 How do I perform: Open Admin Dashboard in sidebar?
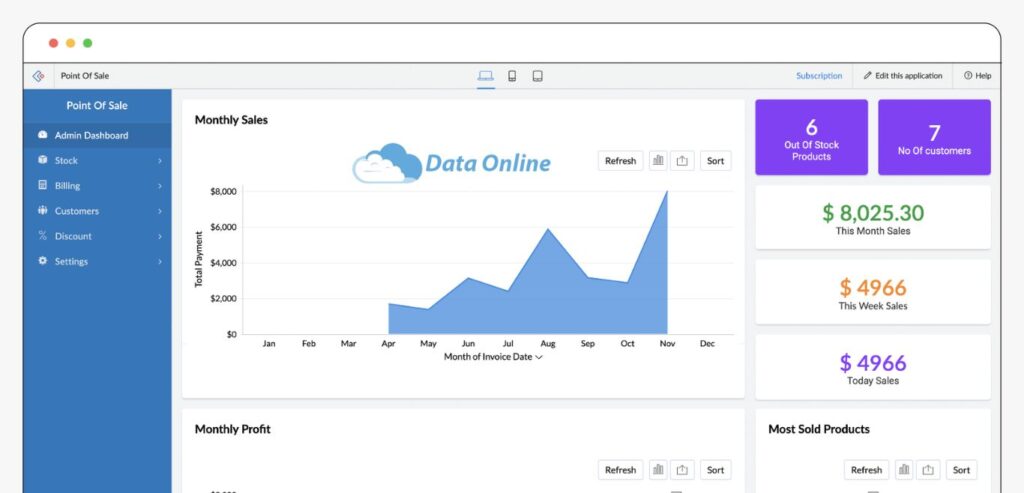pos(97,135)
